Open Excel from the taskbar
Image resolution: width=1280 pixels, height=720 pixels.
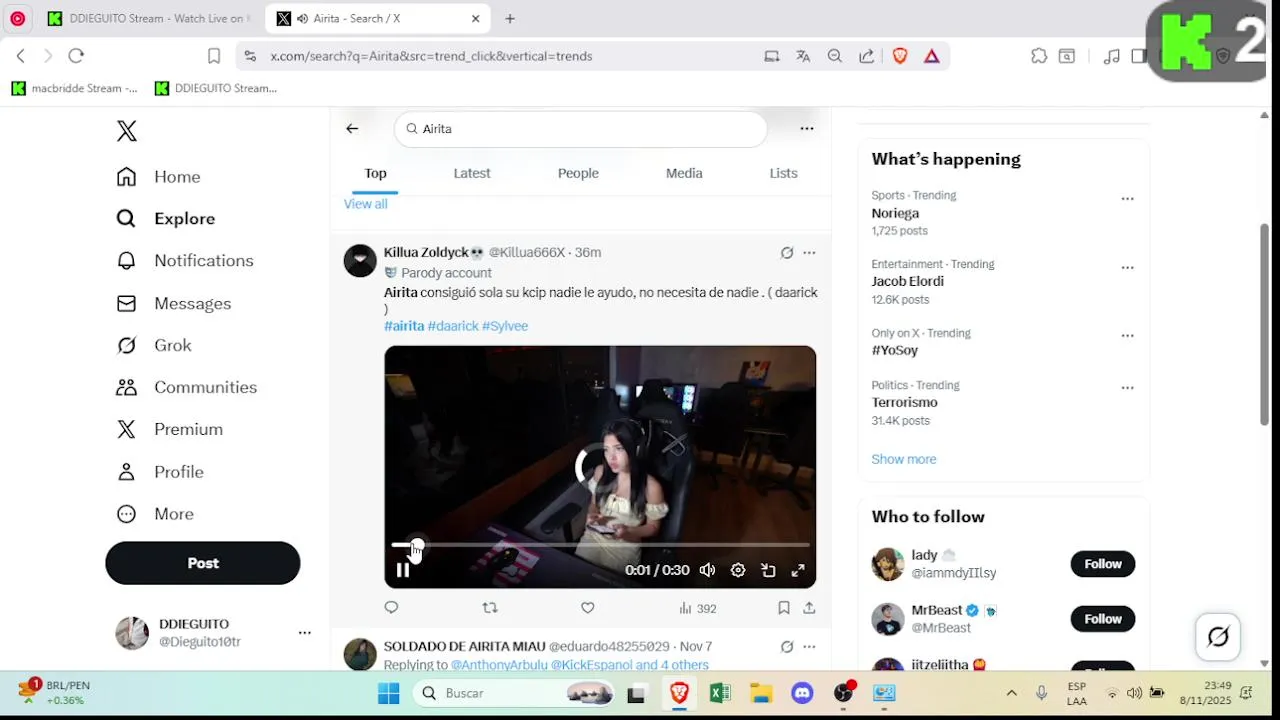720,693
